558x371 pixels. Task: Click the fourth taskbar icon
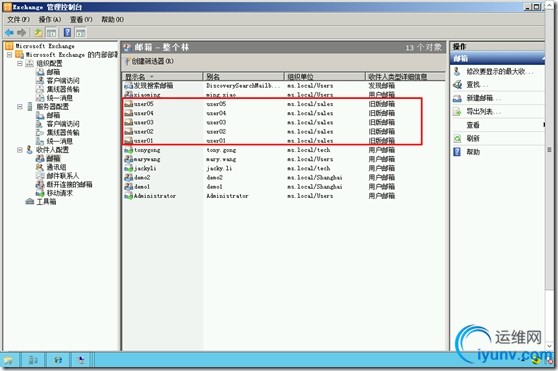[x=81, y=360]
